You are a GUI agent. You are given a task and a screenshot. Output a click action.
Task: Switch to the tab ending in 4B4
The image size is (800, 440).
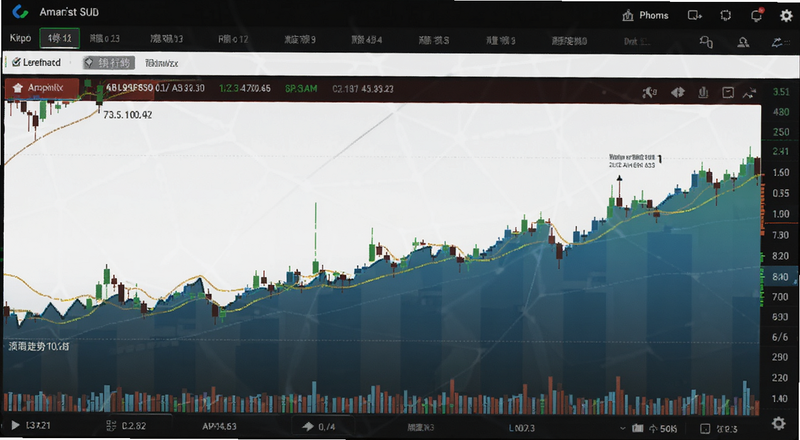tap(367, 39)
